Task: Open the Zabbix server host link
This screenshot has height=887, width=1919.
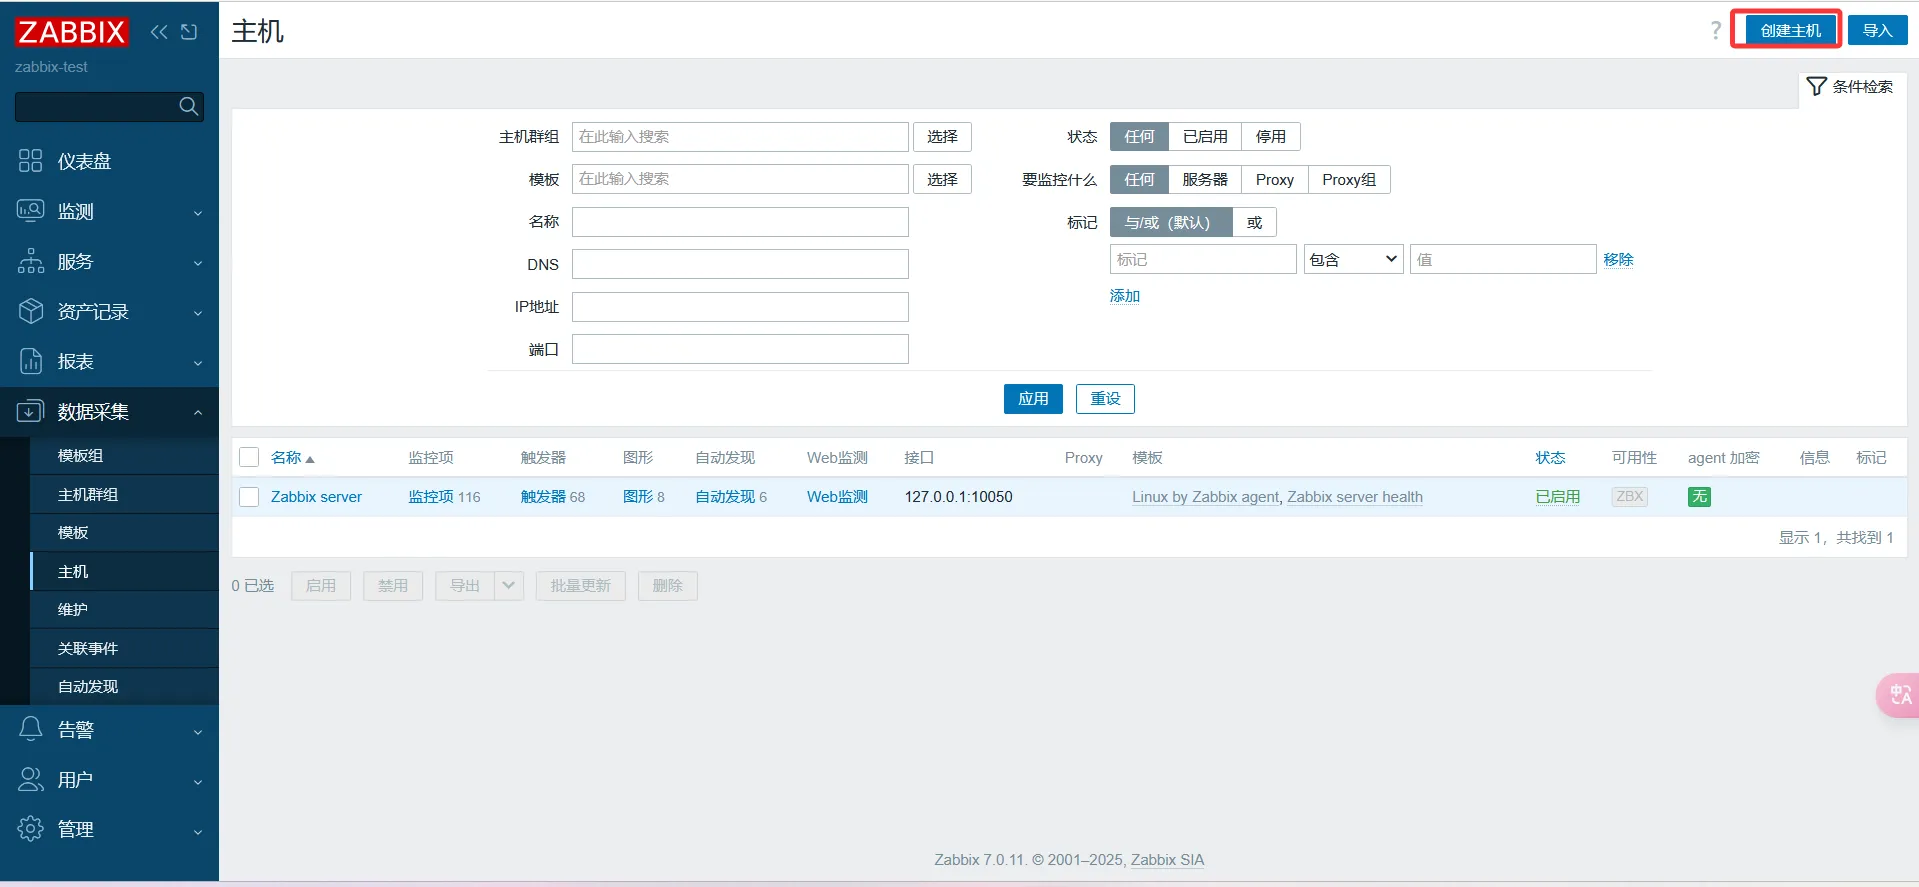Action: pyautogui.click(x=316, y=496)
